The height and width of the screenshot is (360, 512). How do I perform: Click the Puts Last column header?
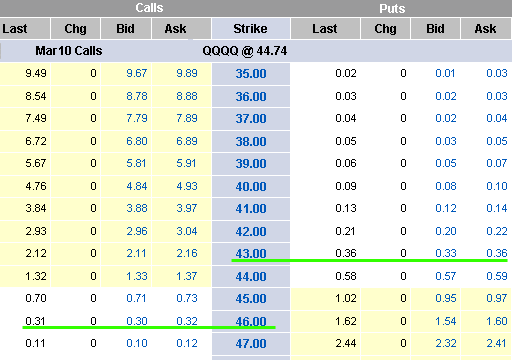pyautogui.click(x=325, y=29)
